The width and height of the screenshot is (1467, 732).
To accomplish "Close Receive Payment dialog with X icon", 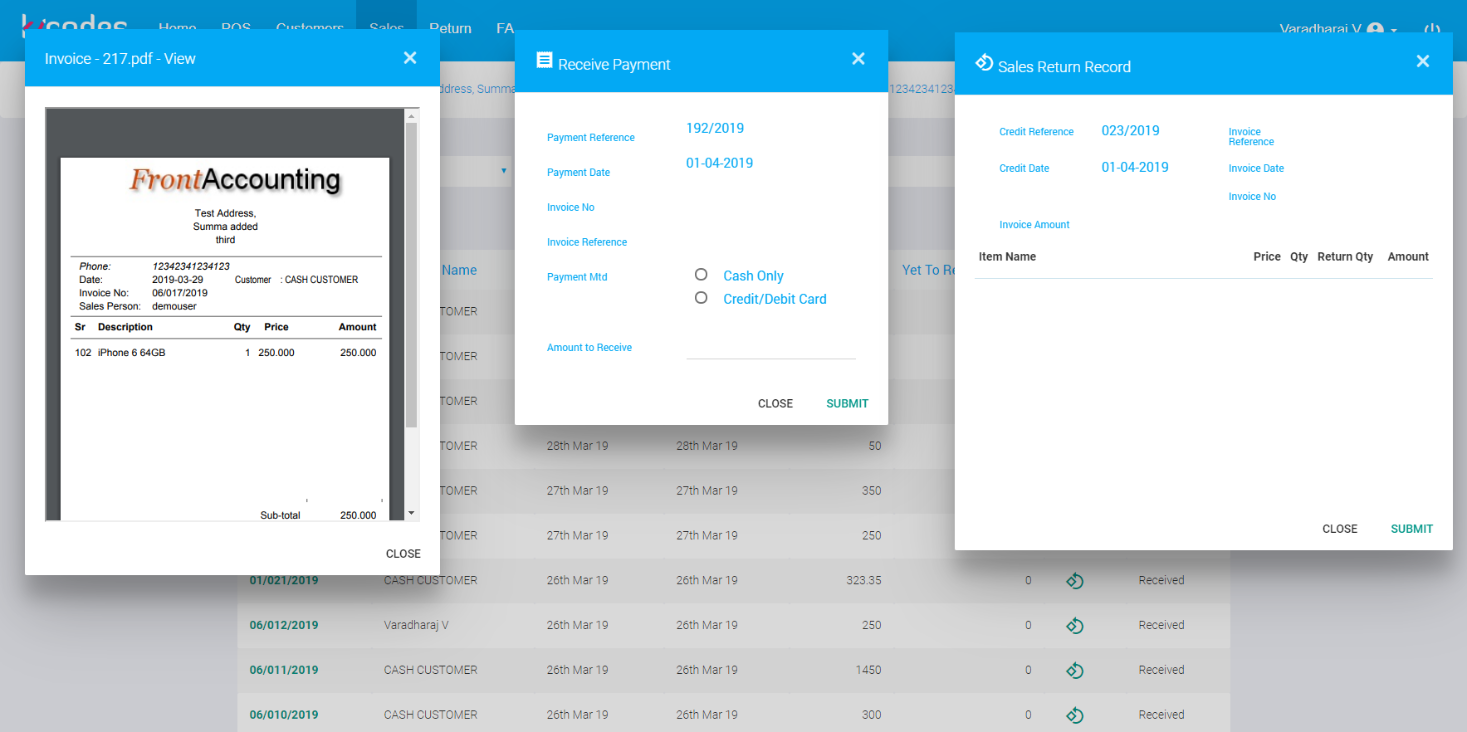I will tap(858, 59).
